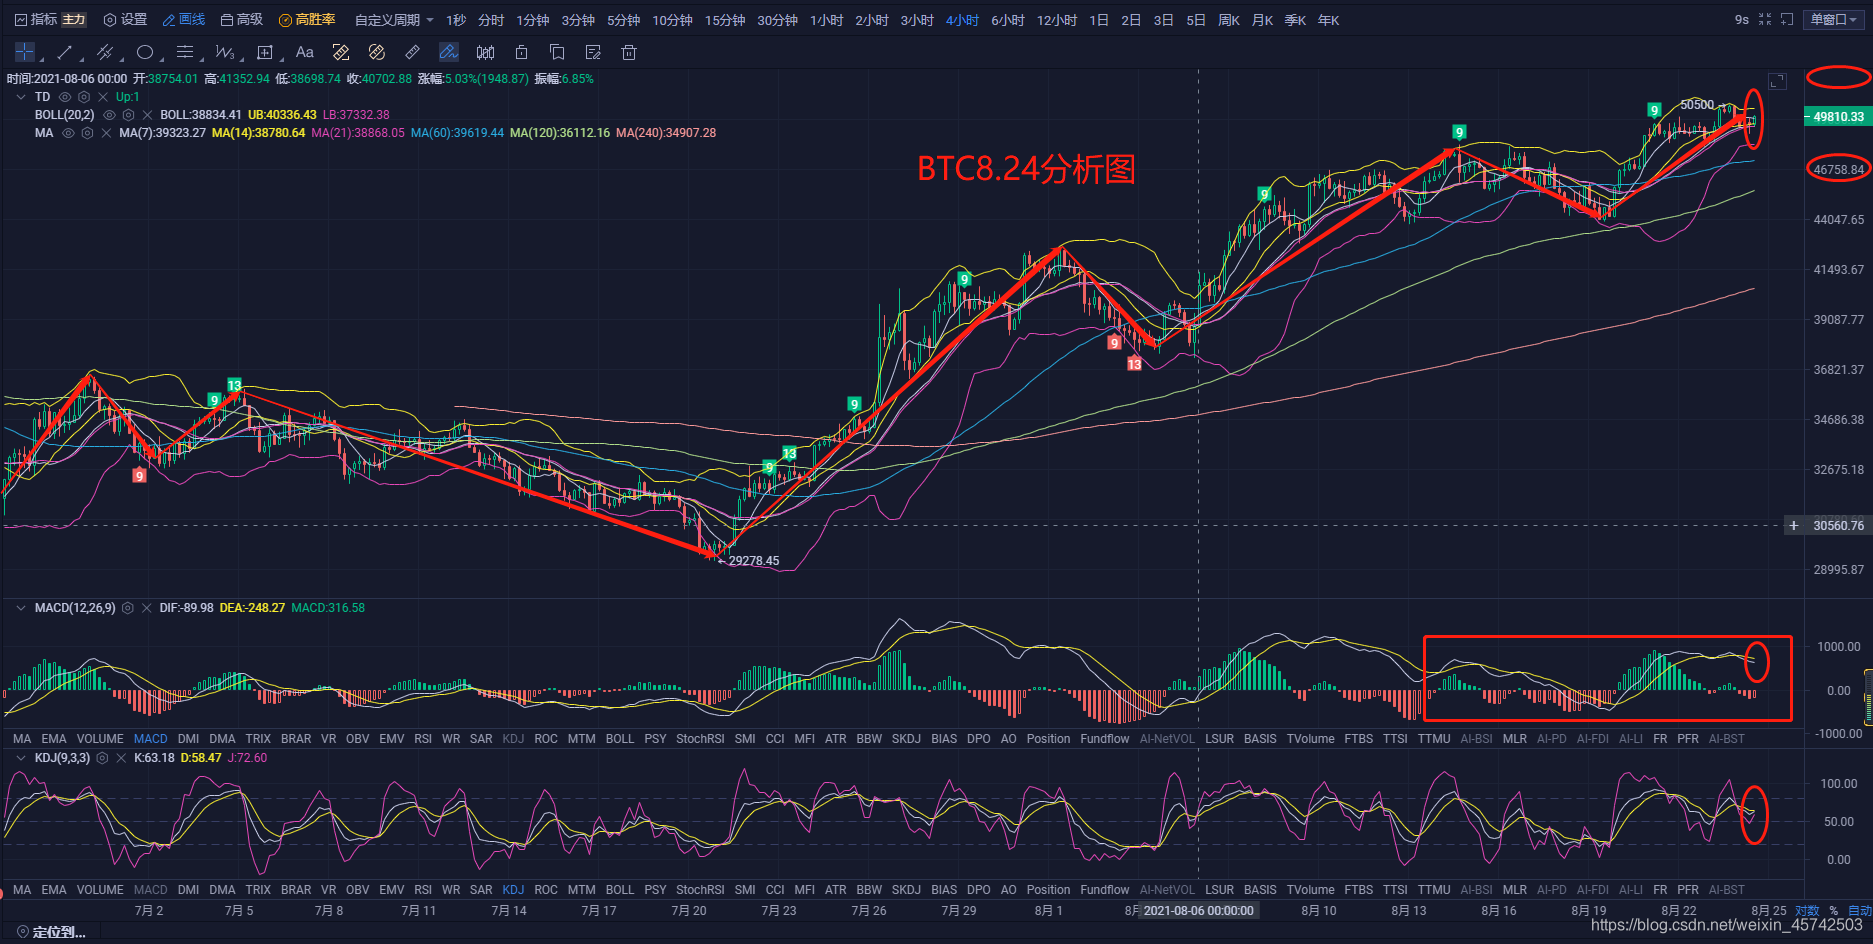Image resolution: width=1873 pixels, height=944 pixels.
Task: Select the crosshair cursor tool
Action: pos(25,52)
